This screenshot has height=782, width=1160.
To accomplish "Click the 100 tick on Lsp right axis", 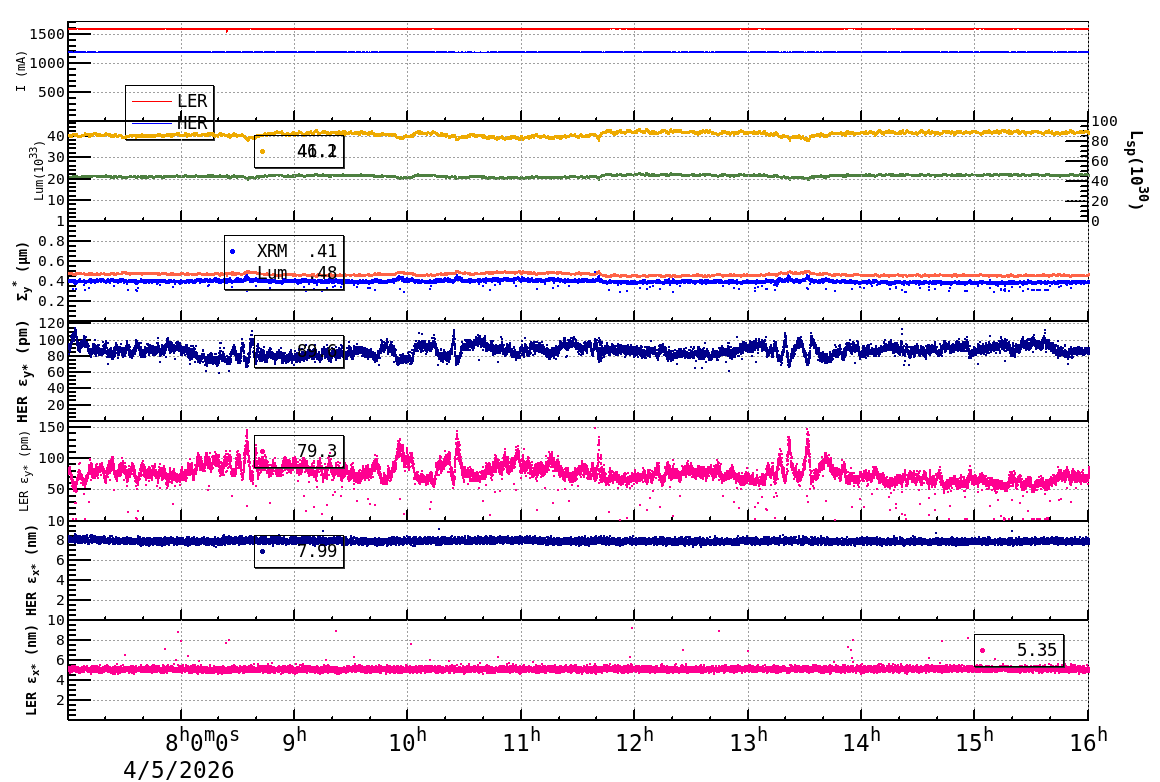I will tap(1105, 121).
